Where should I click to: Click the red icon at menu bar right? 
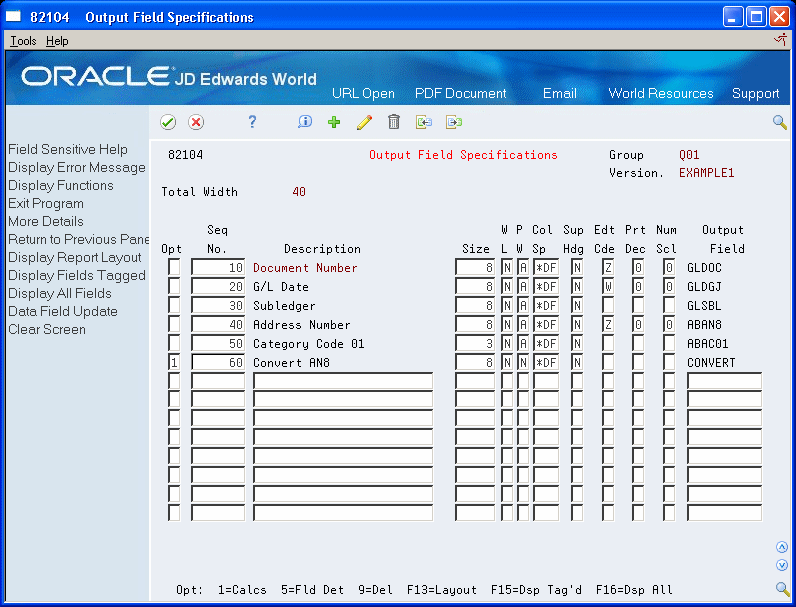781,40
